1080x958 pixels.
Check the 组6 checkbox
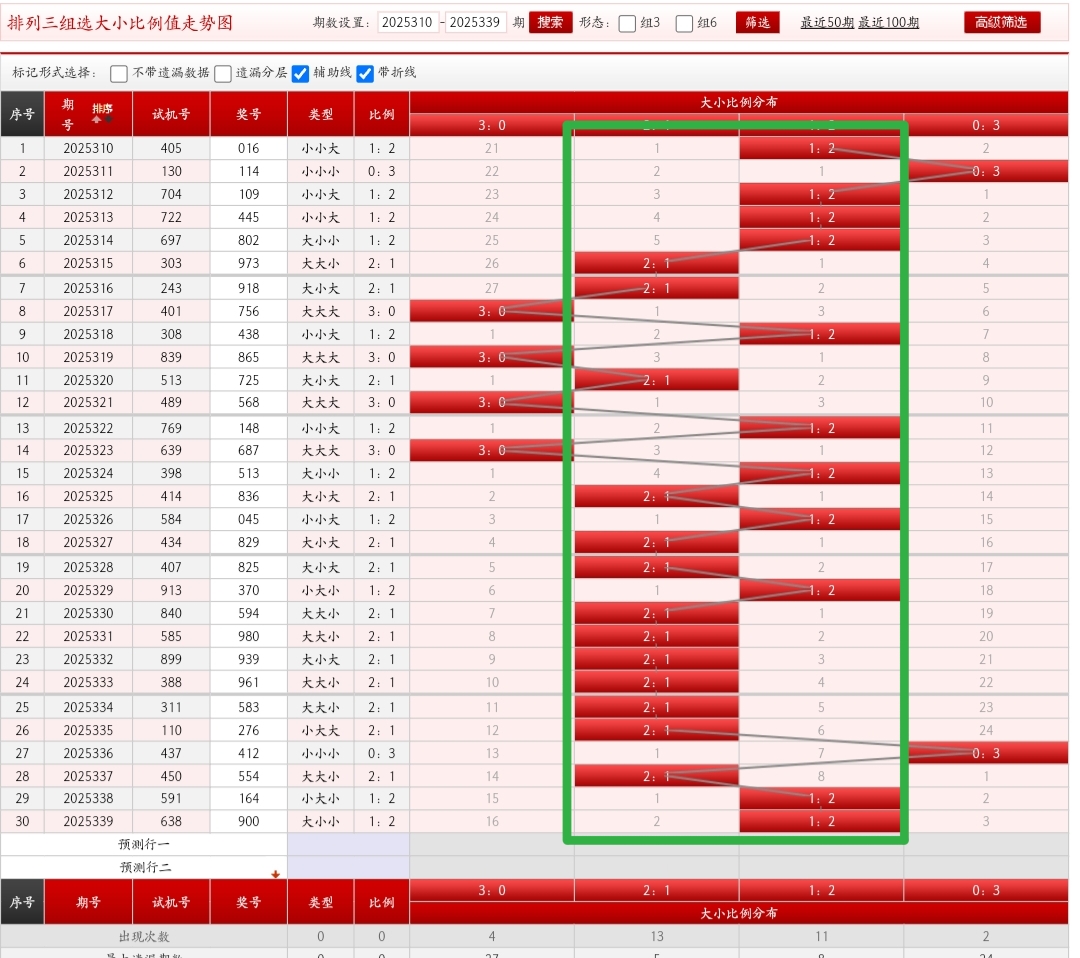684,23
